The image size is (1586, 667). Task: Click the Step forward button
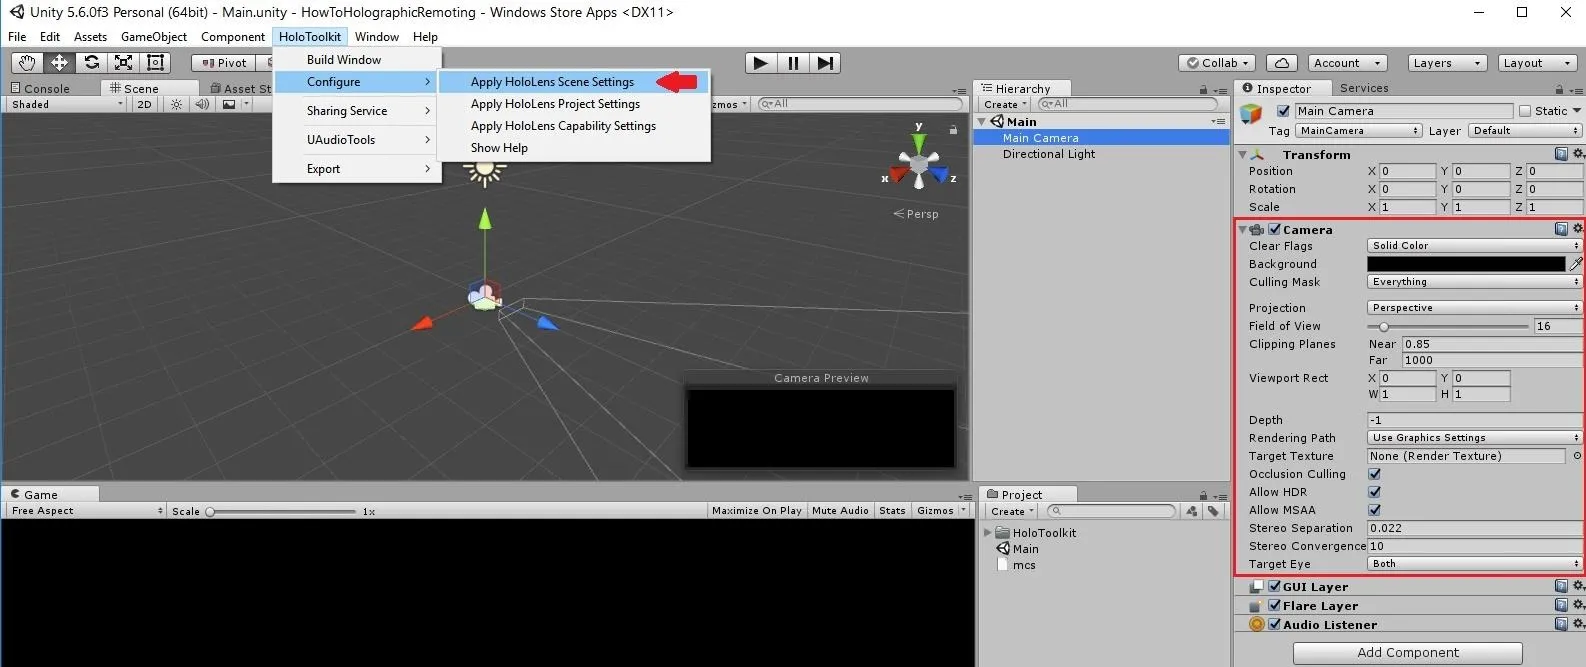[x=825, y=63]
